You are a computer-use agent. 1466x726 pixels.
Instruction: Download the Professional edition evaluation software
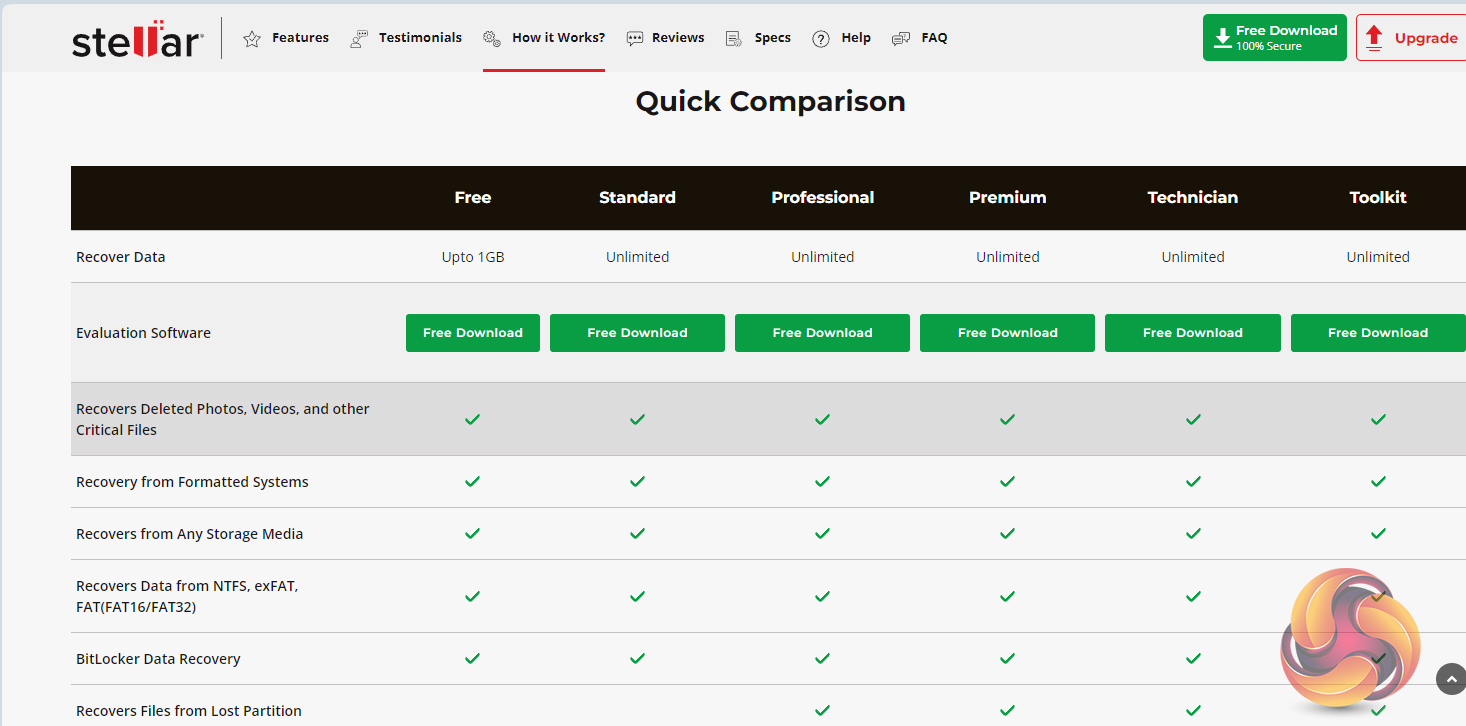[822, 333]
